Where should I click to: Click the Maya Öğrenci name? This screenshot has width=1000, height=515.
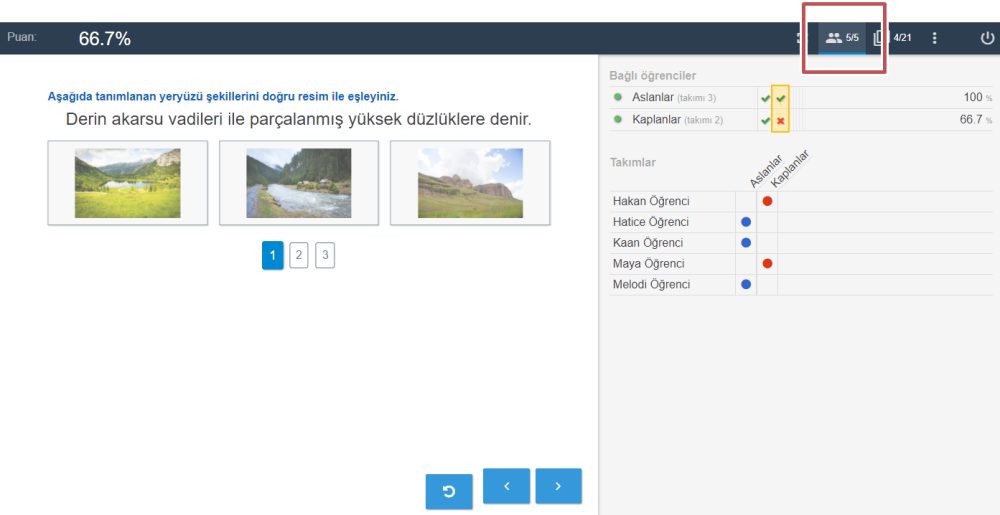[x=649, y=264]
